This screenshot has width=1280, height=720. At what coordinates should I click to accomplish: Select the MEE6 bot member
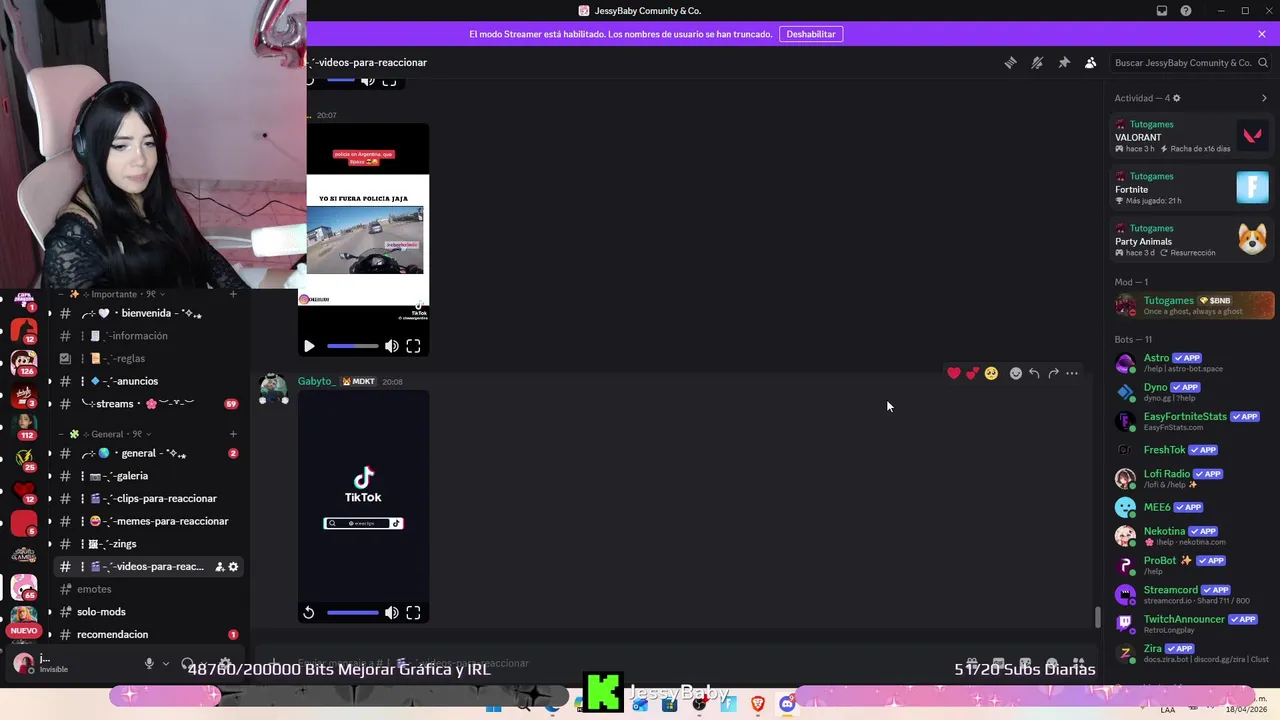pos(1192,507)
